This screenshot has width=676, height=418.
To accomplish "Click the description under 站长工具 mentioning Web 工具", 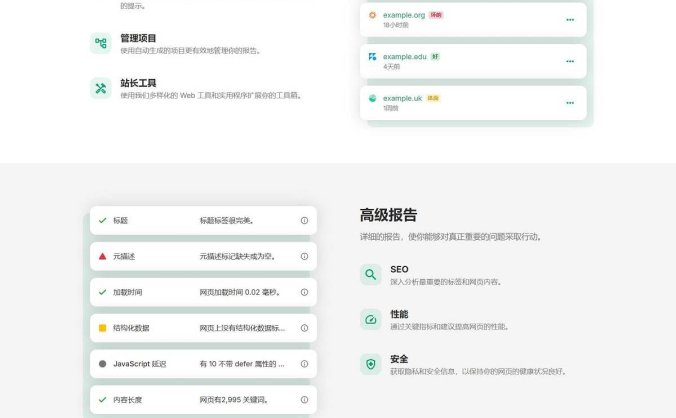I will point(211,96).
